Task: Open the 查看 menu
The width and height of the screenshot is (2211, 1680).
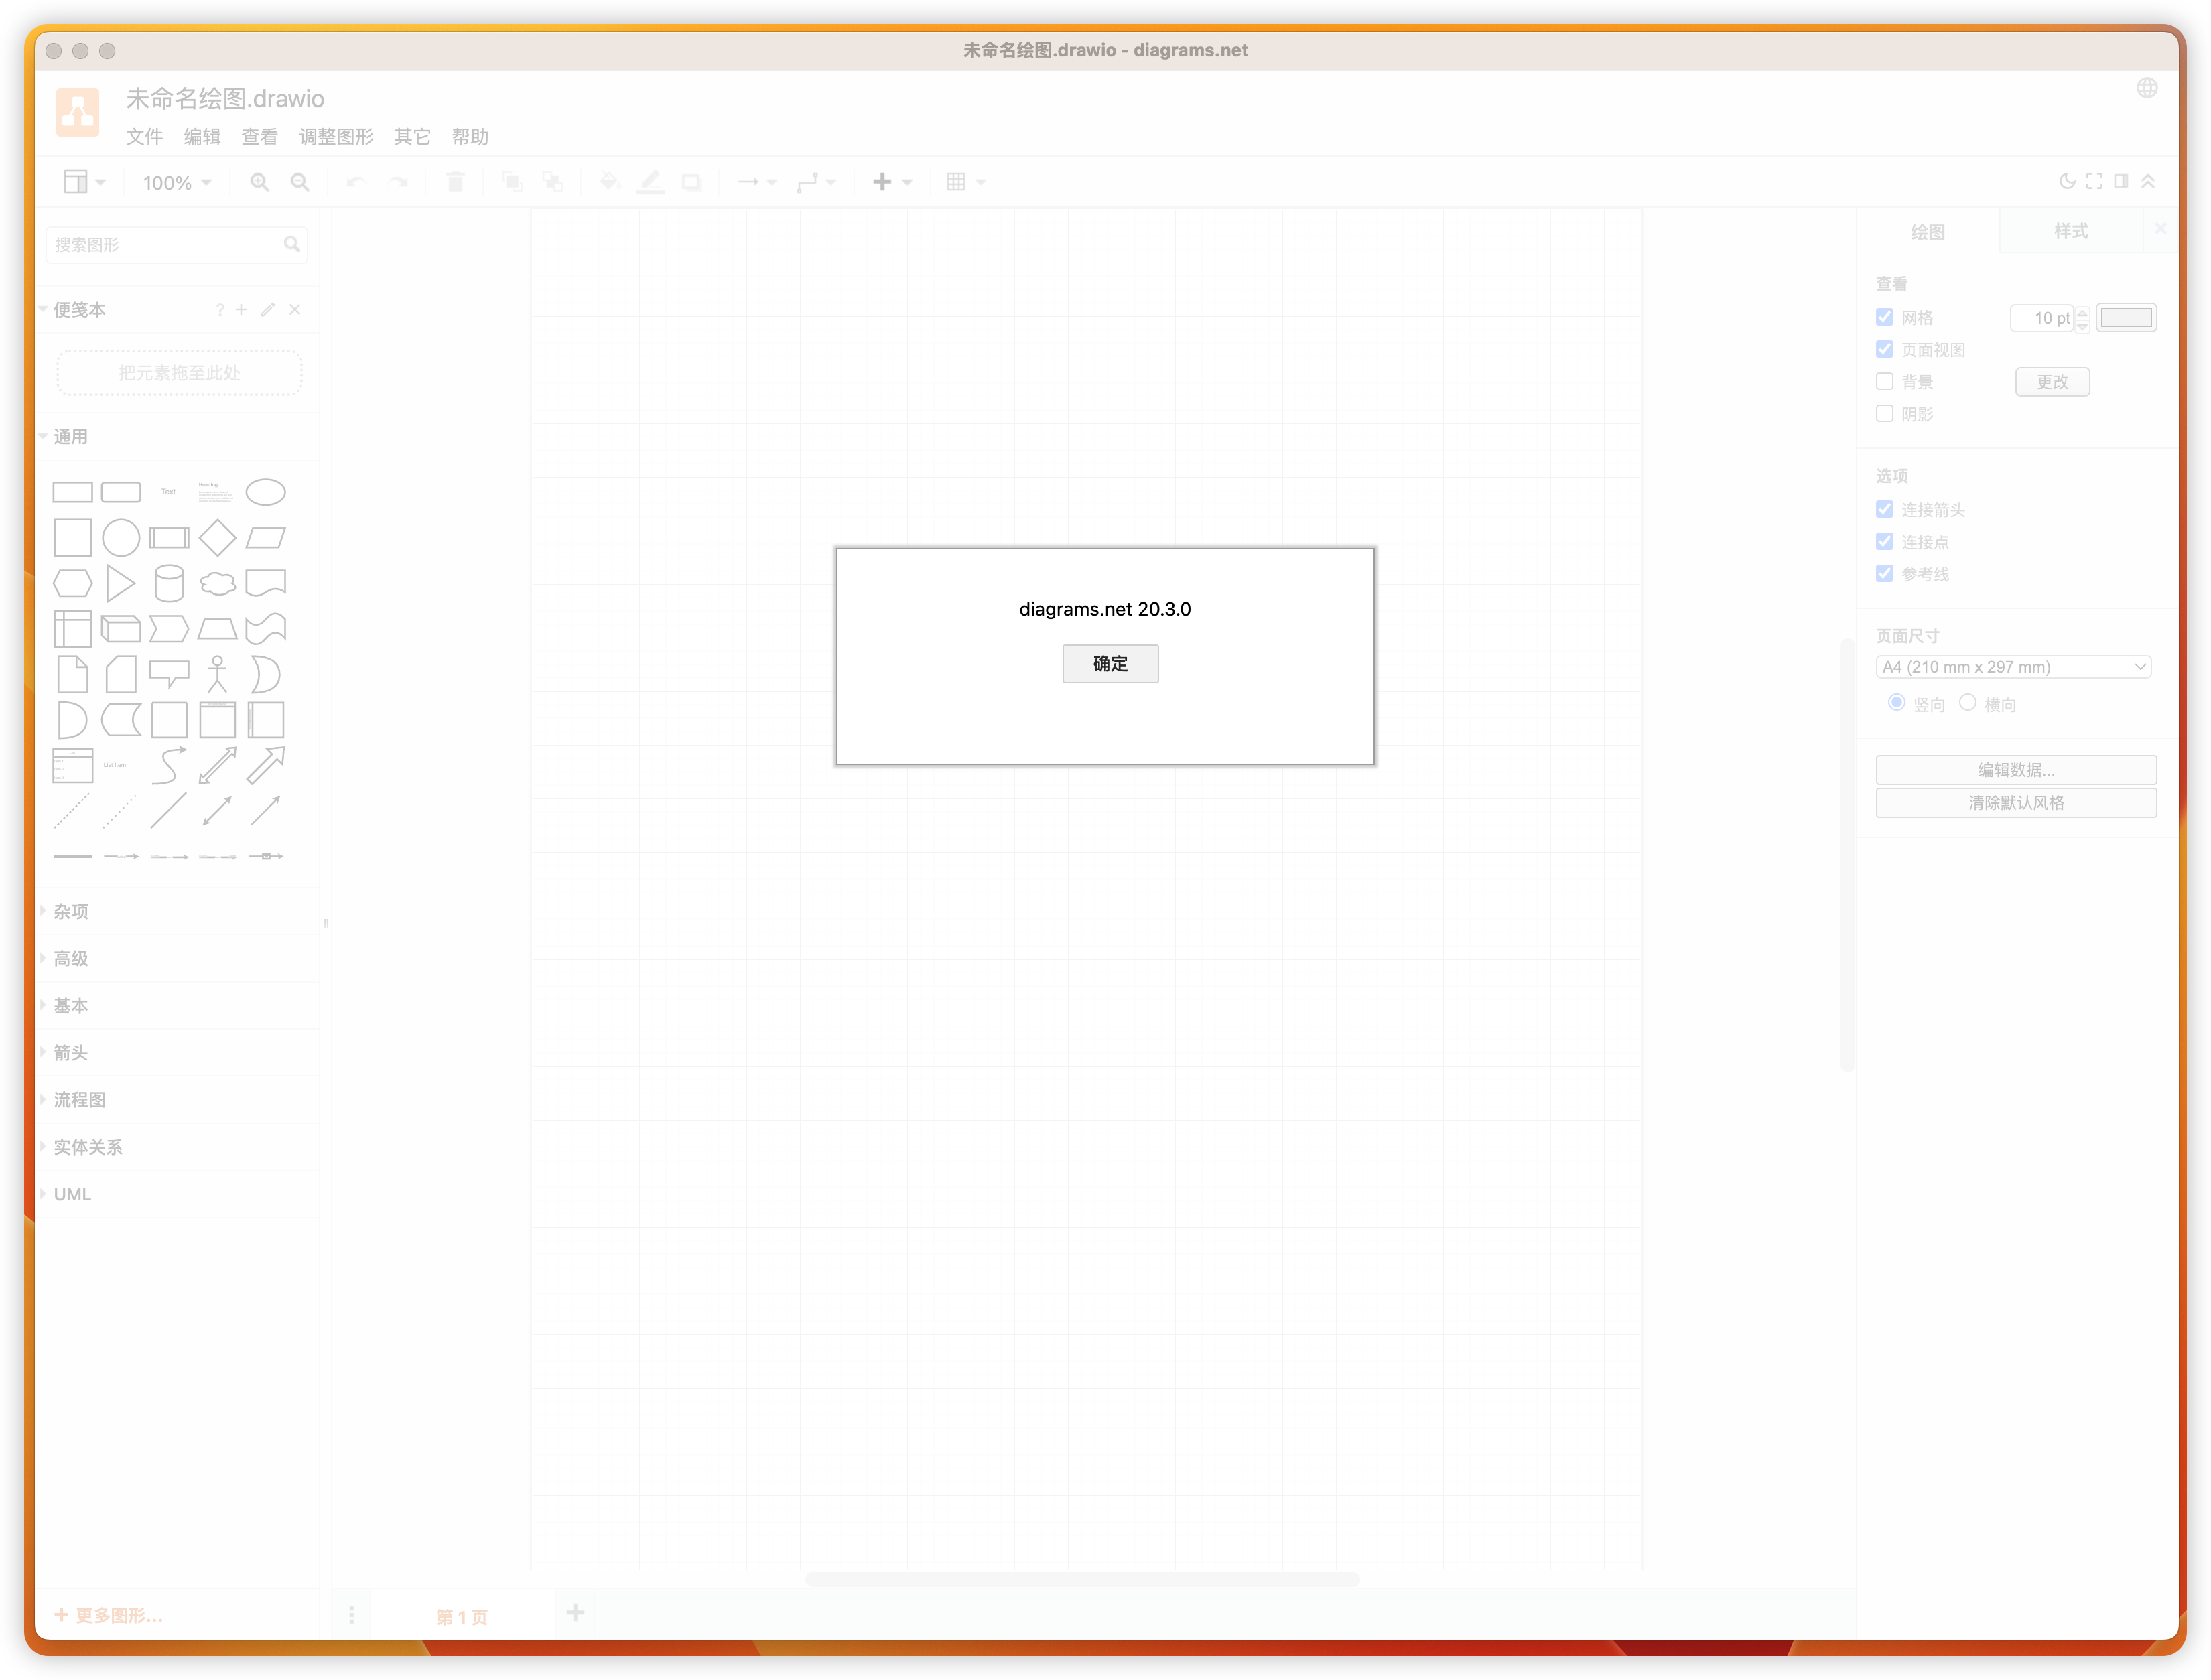Action: tap(259, 137)
